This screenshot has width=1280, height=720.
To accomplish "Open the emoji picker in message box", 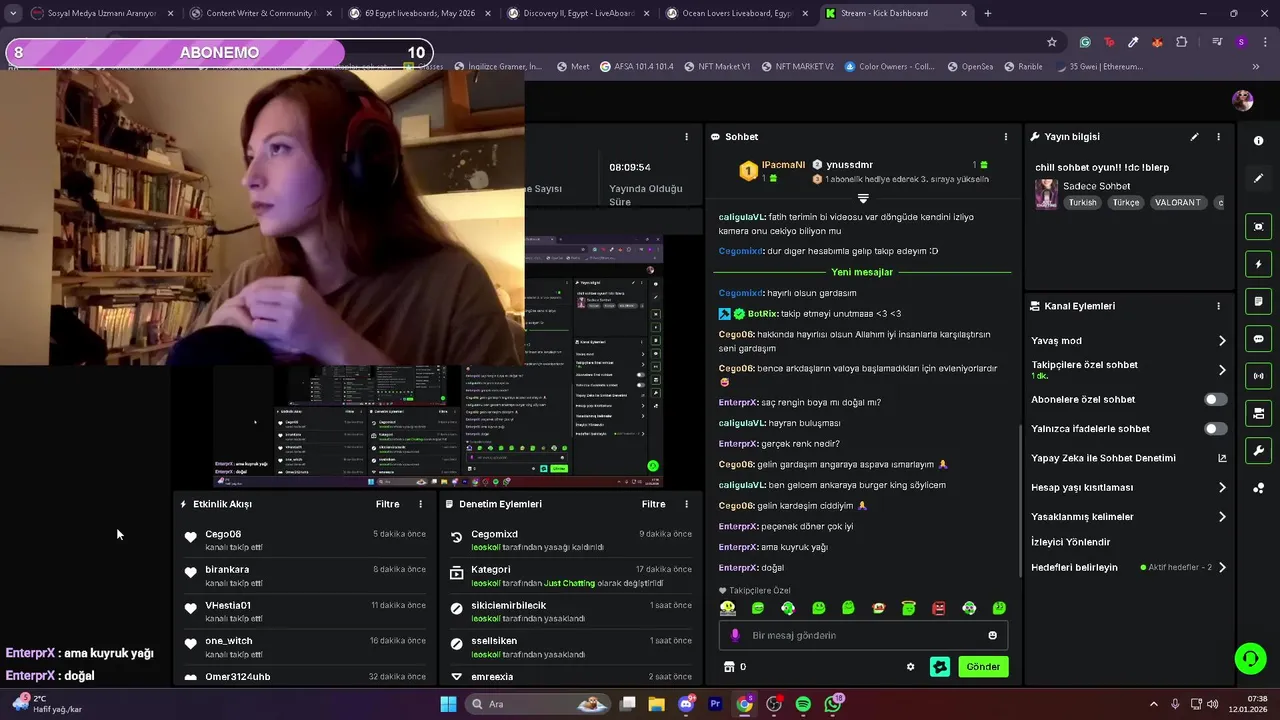I will click(x=992, y=635).
